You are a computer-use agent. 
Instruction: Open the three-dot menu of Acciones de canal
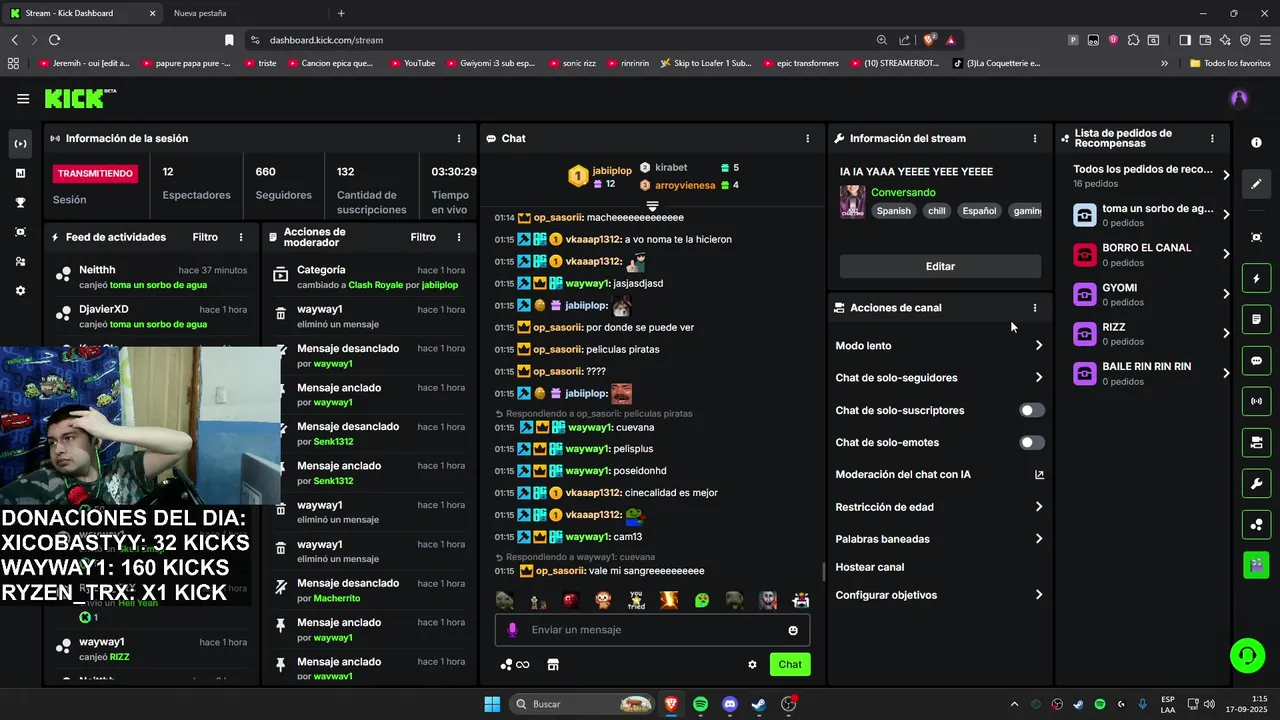(1035, 308)
